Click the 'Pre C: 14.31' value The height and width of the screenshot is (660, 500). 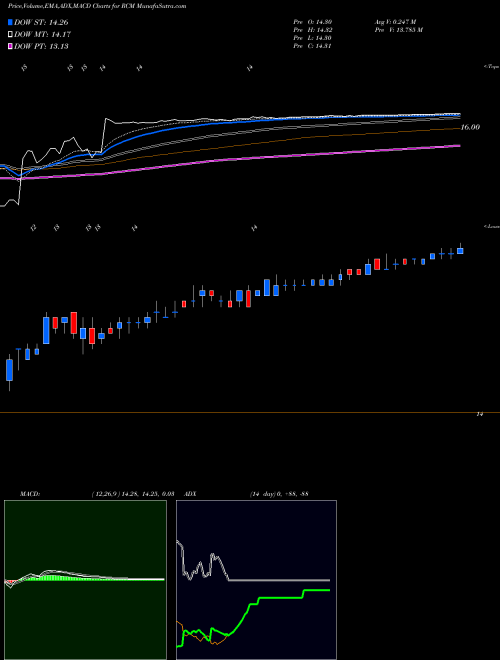[313, 46]
